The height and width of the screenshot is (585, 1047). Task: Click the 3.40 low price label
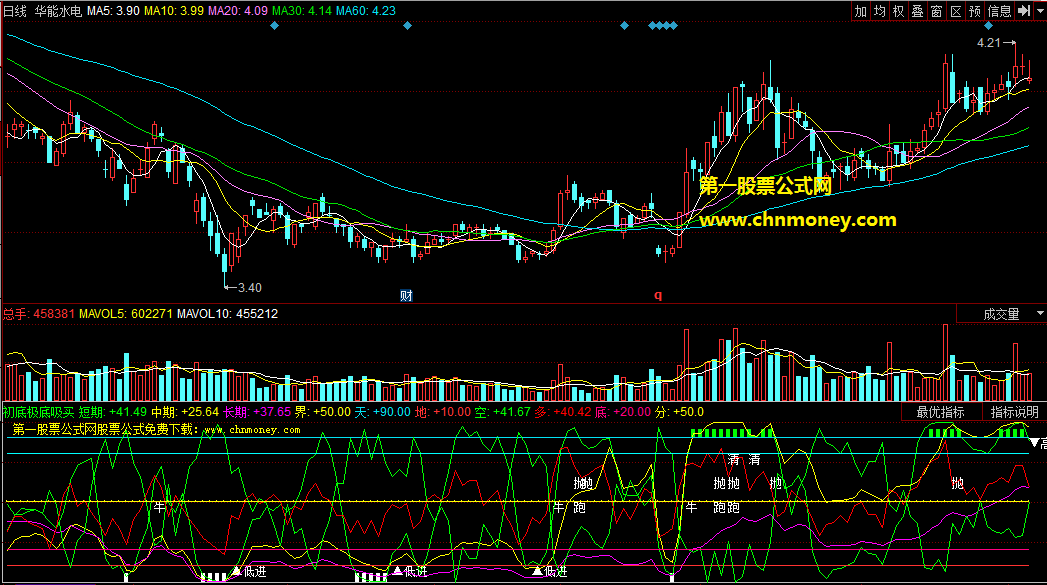coord(250,288)
